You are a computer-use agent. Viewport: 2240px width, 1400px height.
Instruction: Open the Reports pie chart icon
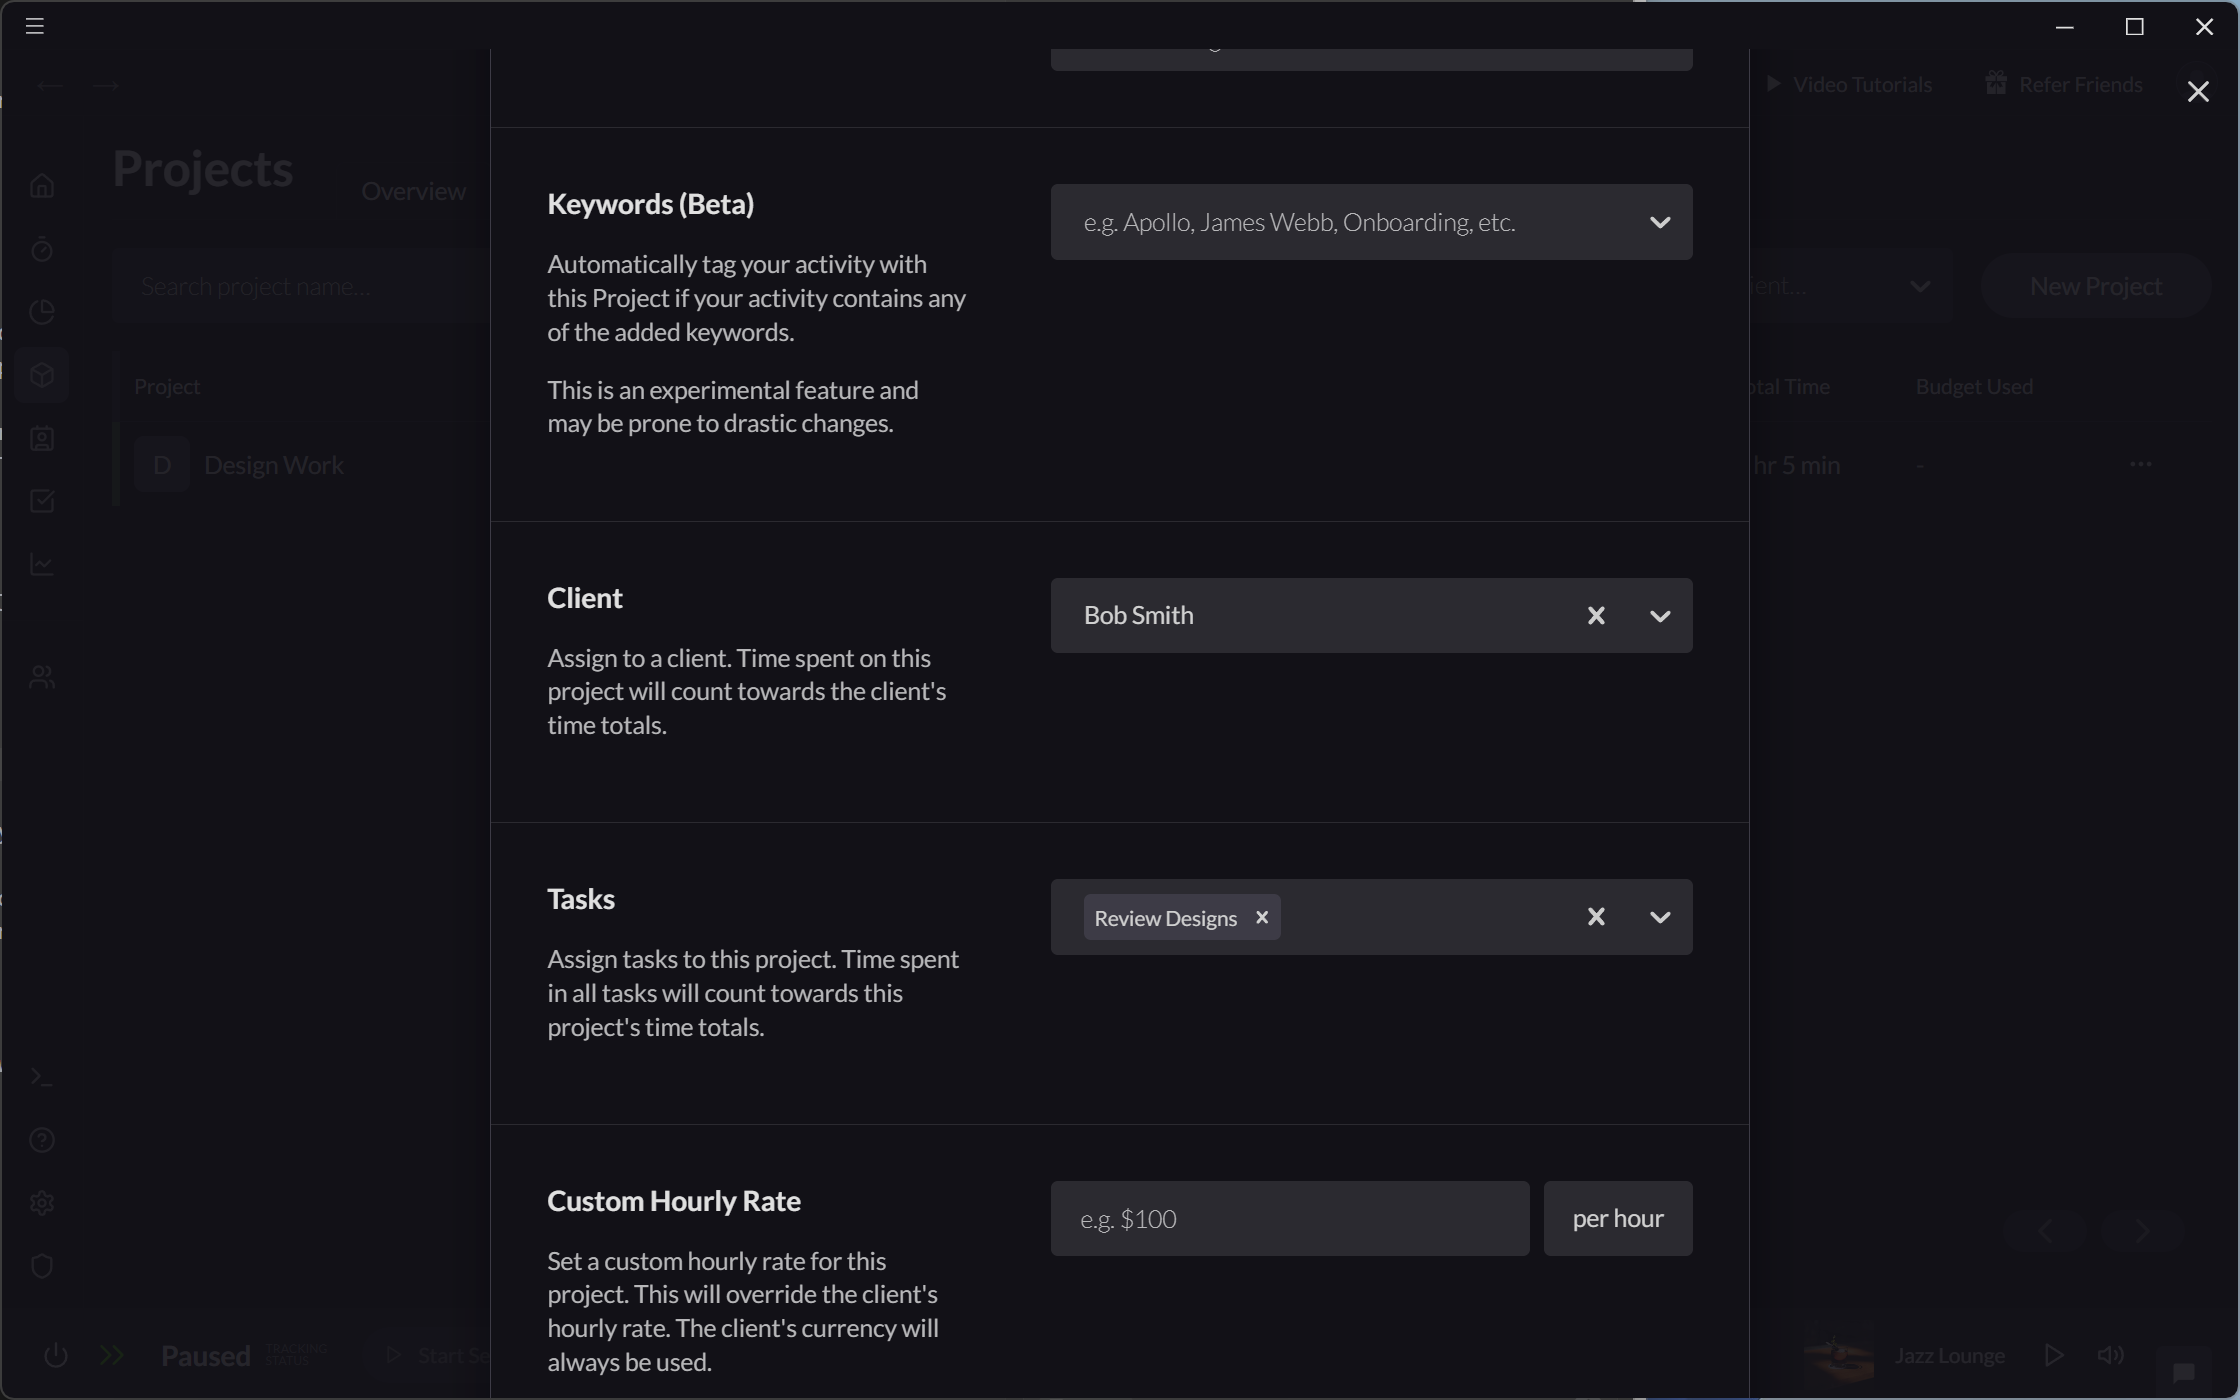(41, 311)
